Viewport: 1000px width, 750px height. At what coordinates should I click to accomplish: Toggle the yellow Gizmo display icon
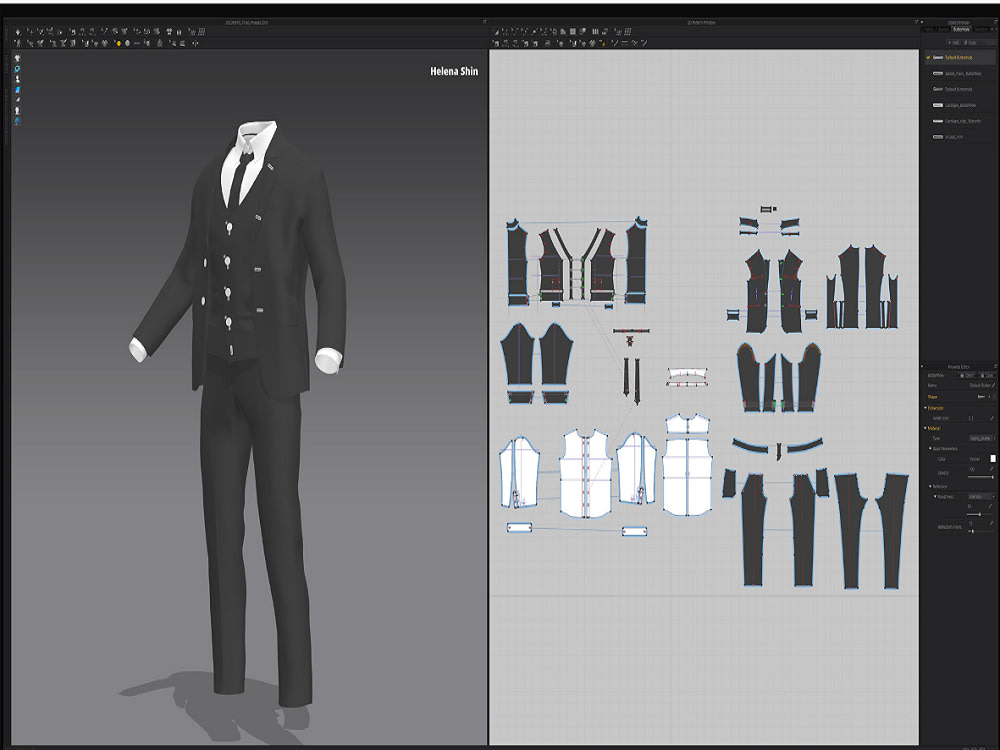118,42
